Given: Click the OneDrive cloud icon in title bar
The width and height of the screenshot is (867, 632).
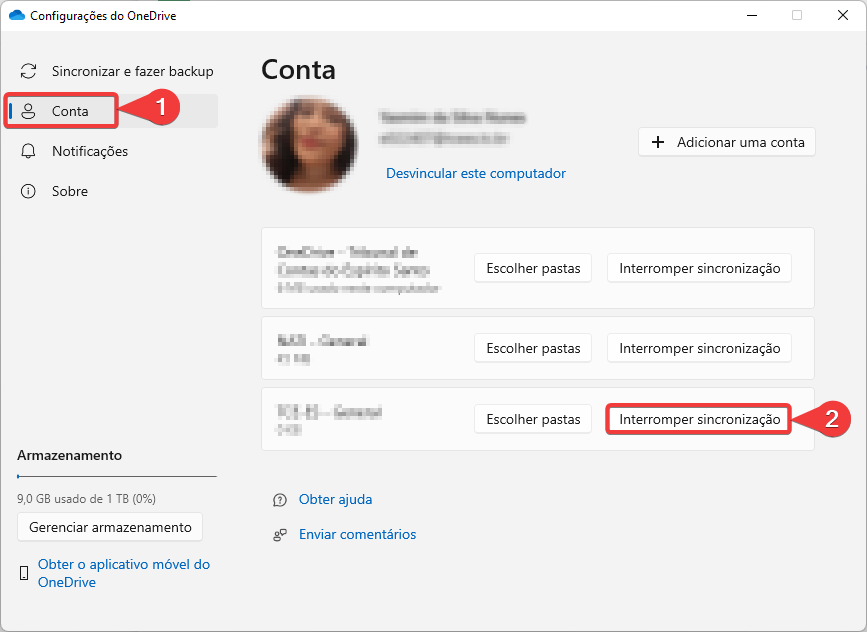Looking at the screenshot, I should pos(17,15).
